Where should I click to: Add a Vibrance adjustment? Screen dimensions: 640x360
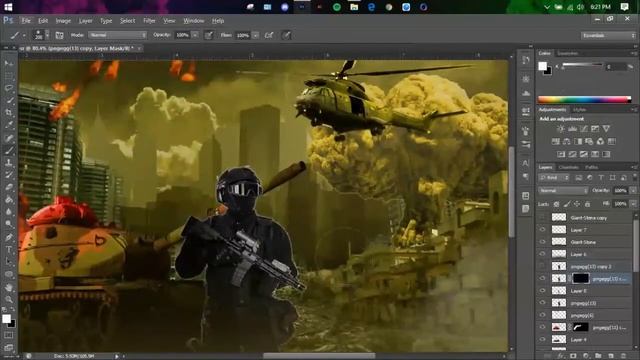click(x=606, y=129)
